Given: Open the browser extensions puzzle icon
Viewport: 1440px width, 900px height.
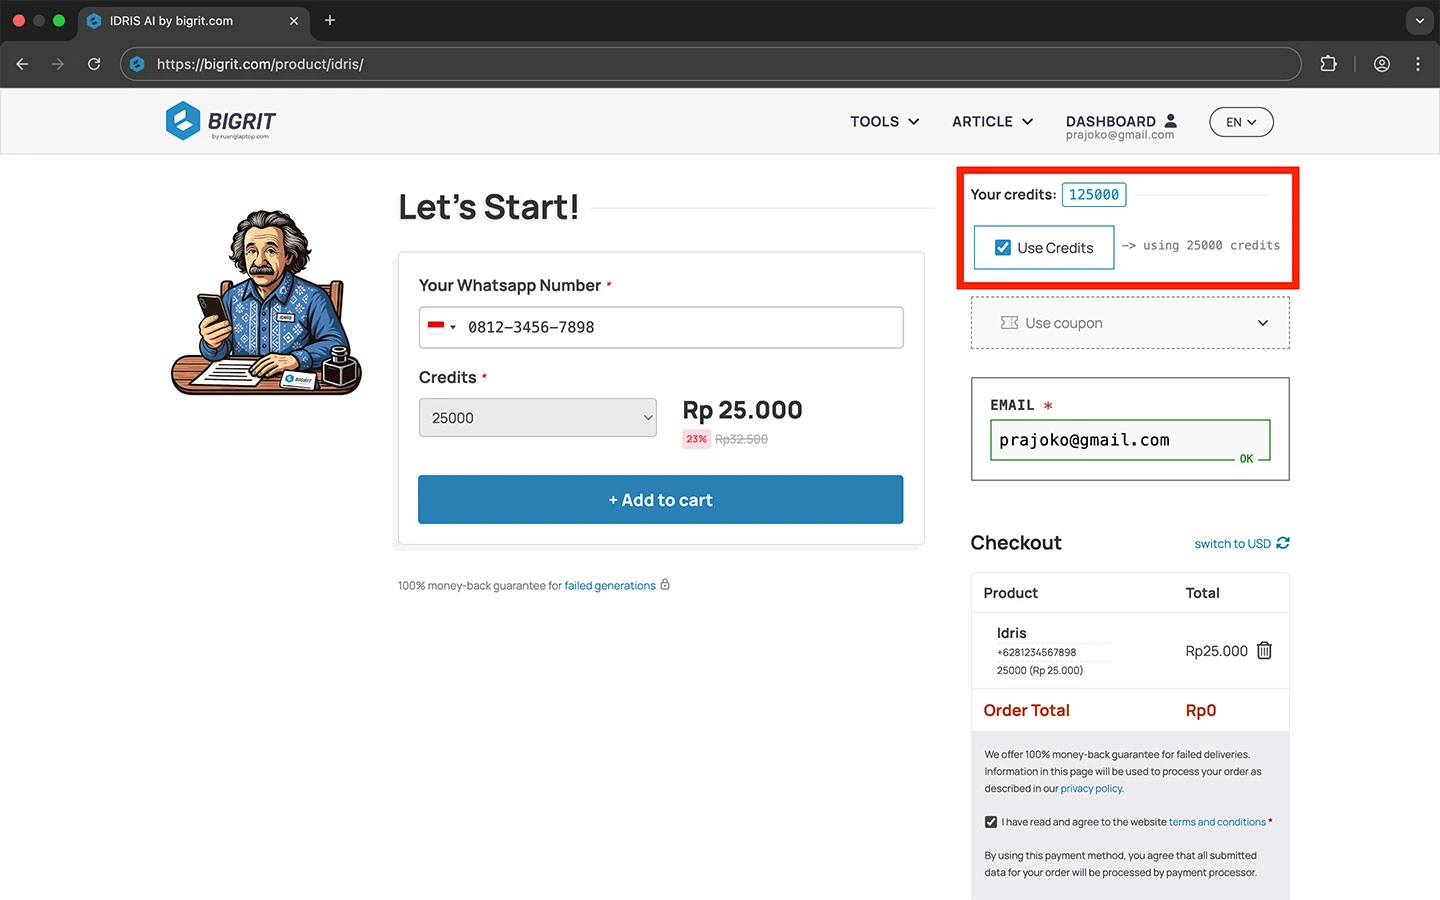Looking at the screenshot, I should [x=1328, y=64].
